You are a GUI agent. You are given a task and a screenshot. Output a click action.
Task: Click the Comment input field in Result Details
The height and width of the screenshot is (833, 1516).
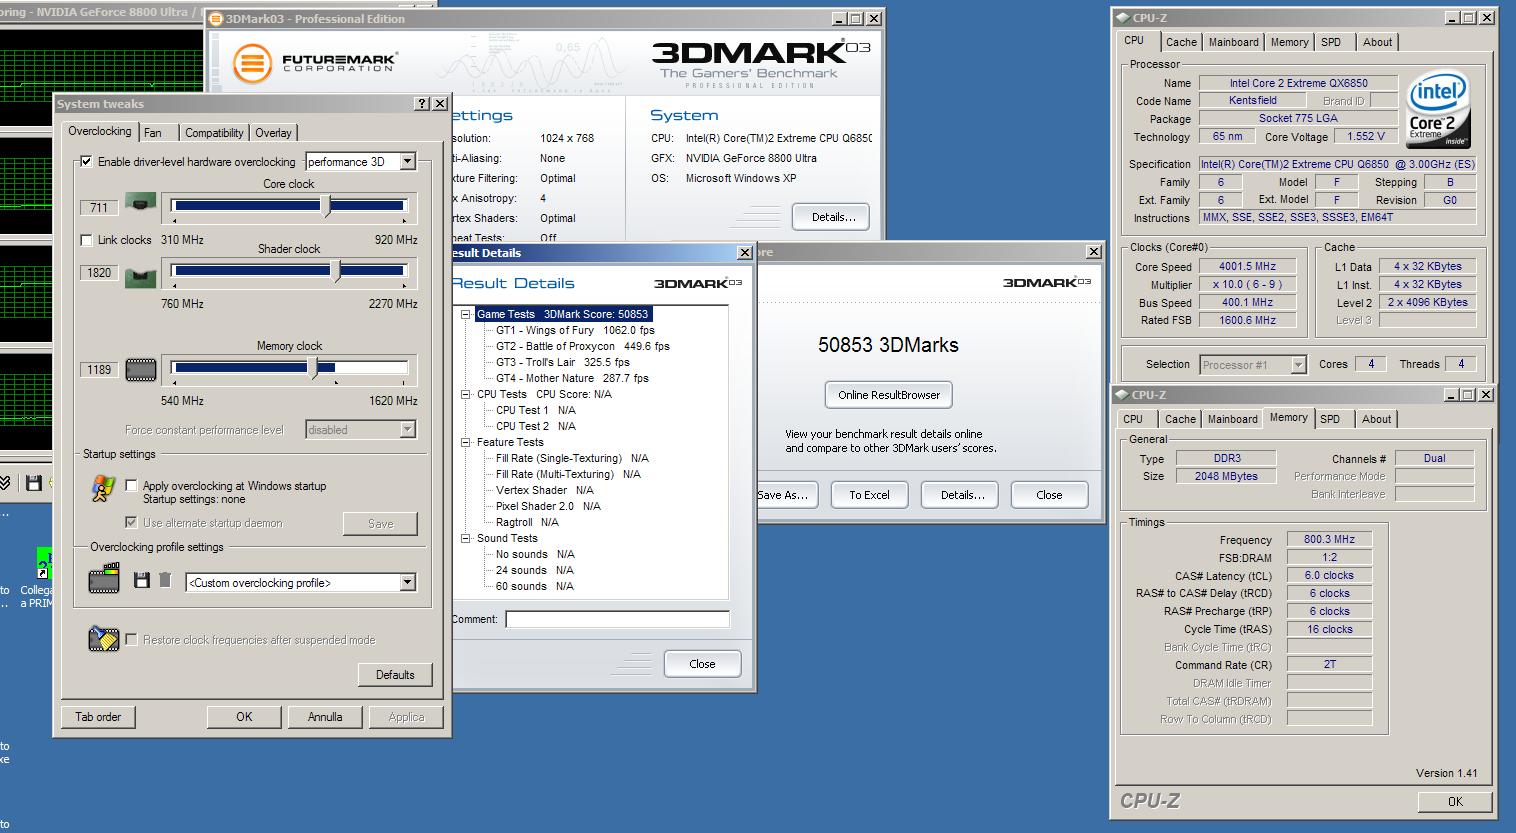point(617,619)
